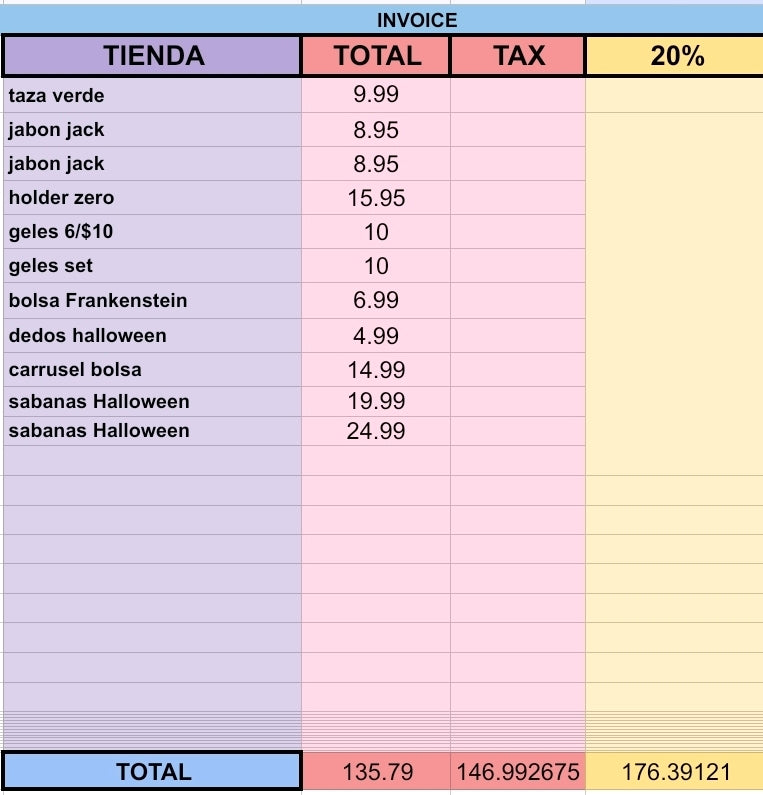Select the 176.39121 total cell
Screen dimensions: 763x795
pos(674,772)
